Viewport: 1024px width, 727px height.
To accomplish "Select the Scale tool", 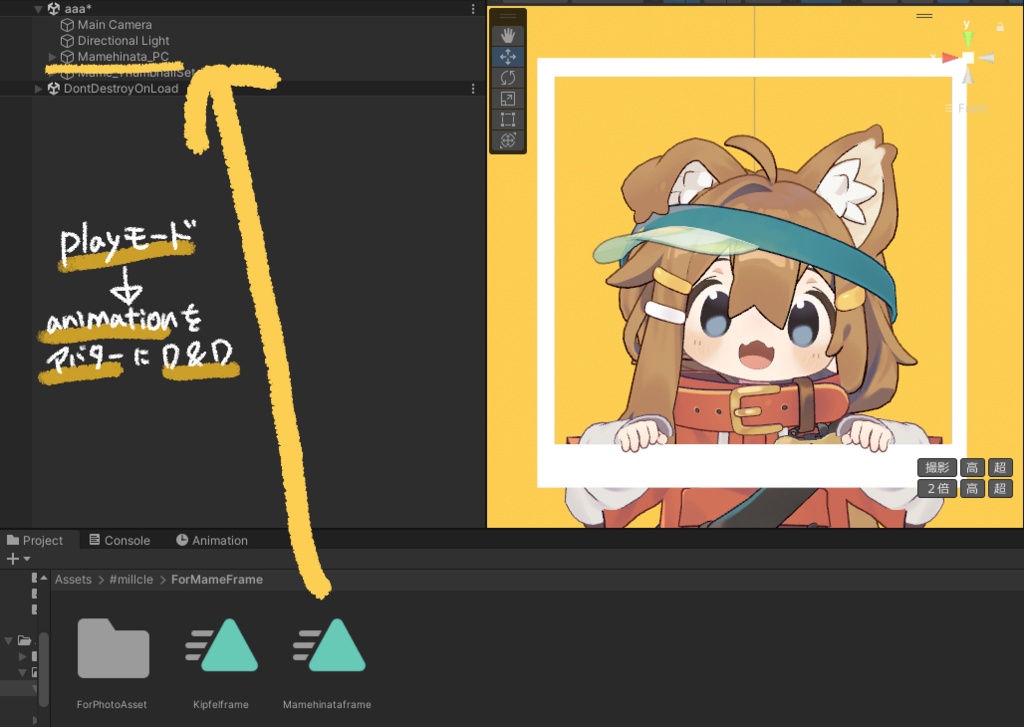I will (x=507, y=99).
